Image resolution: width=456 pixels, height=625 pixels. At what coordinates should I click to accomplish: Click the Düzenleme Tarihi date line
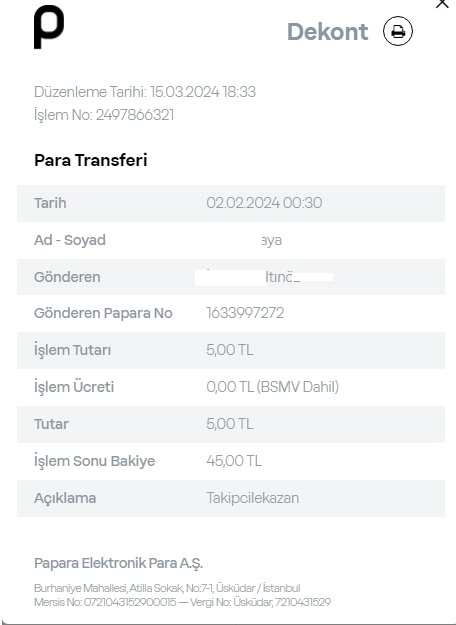click(x=145, y=92)
